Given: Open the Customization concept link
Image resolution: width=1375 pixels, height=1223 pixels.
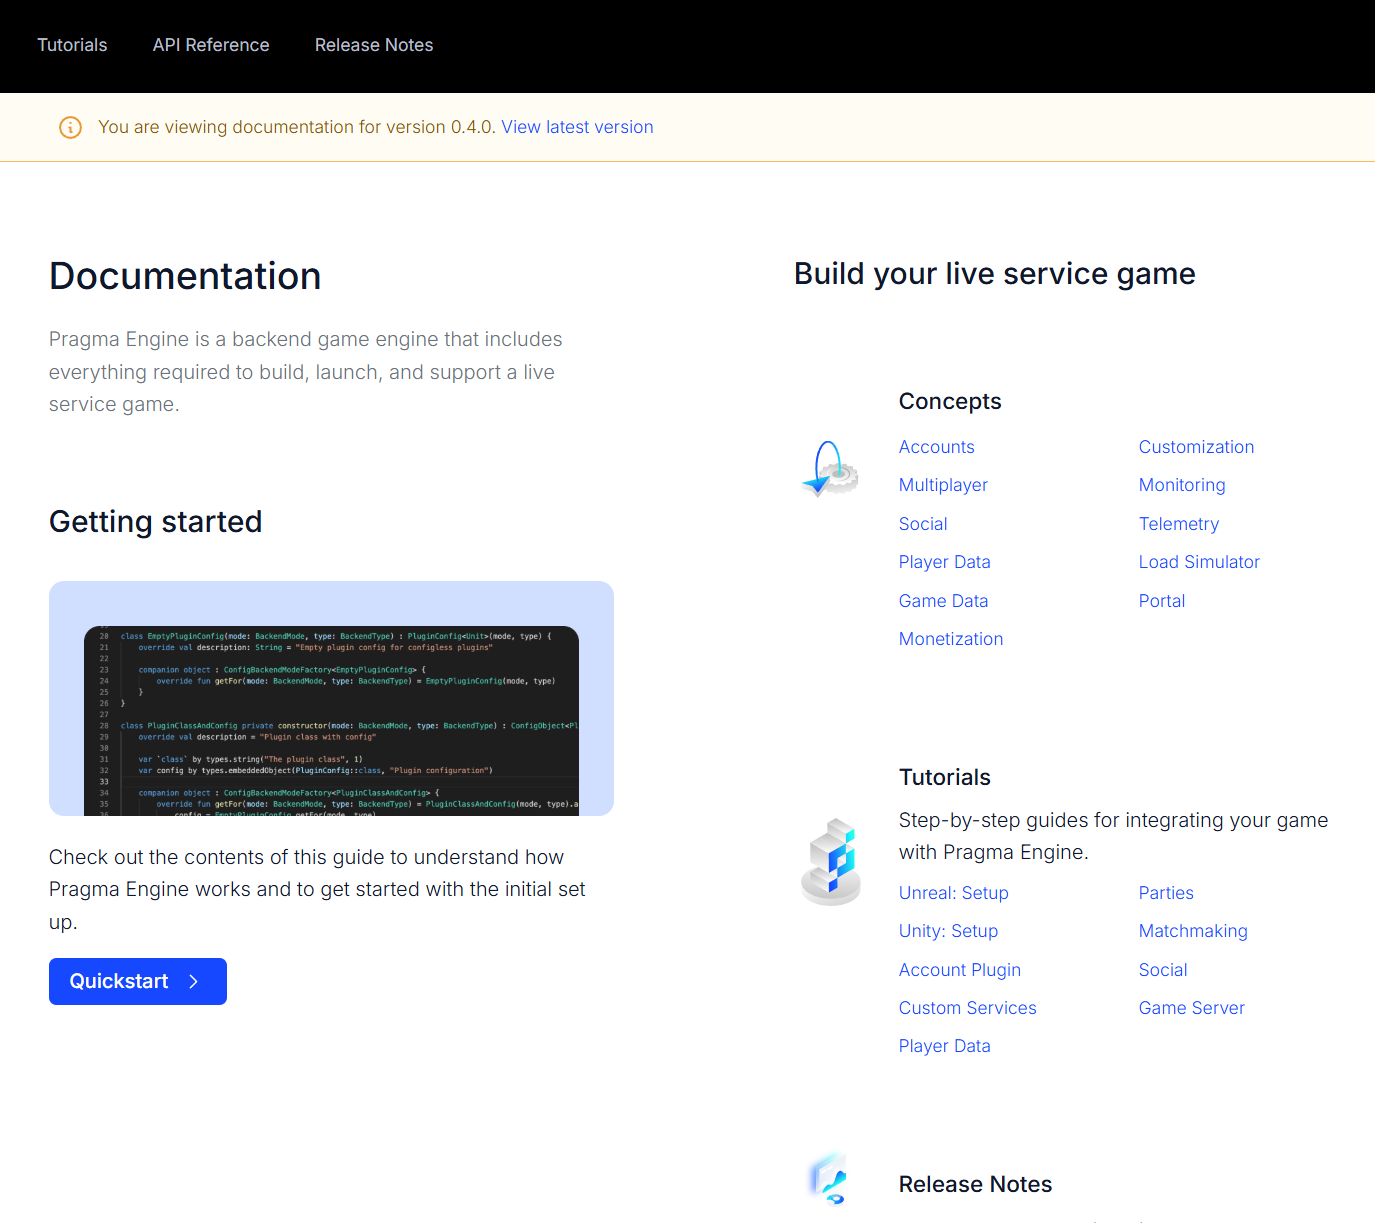Looking at the screenshot, I should coord(1196,447).
